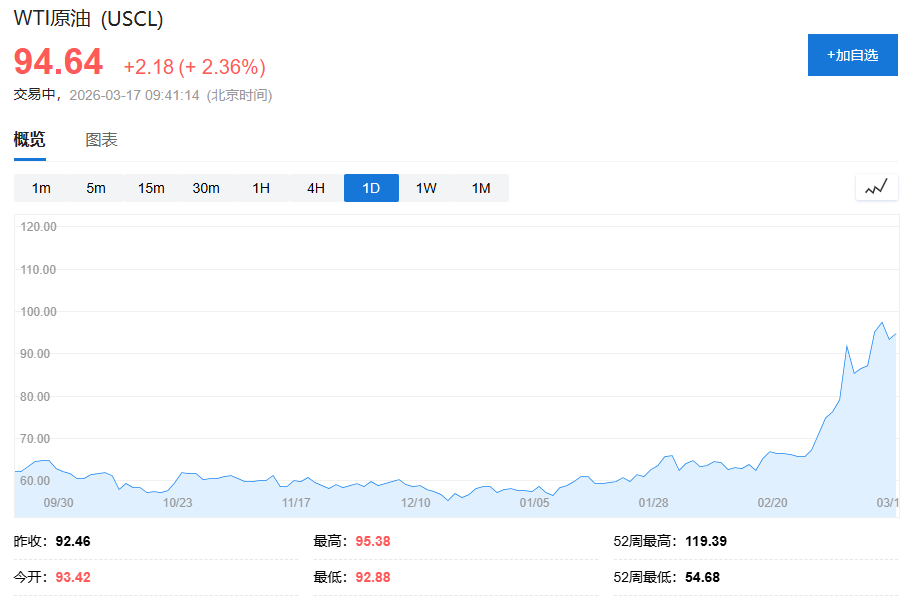Click the current price 94.64
Screen dimensions: 914x609
58,62
